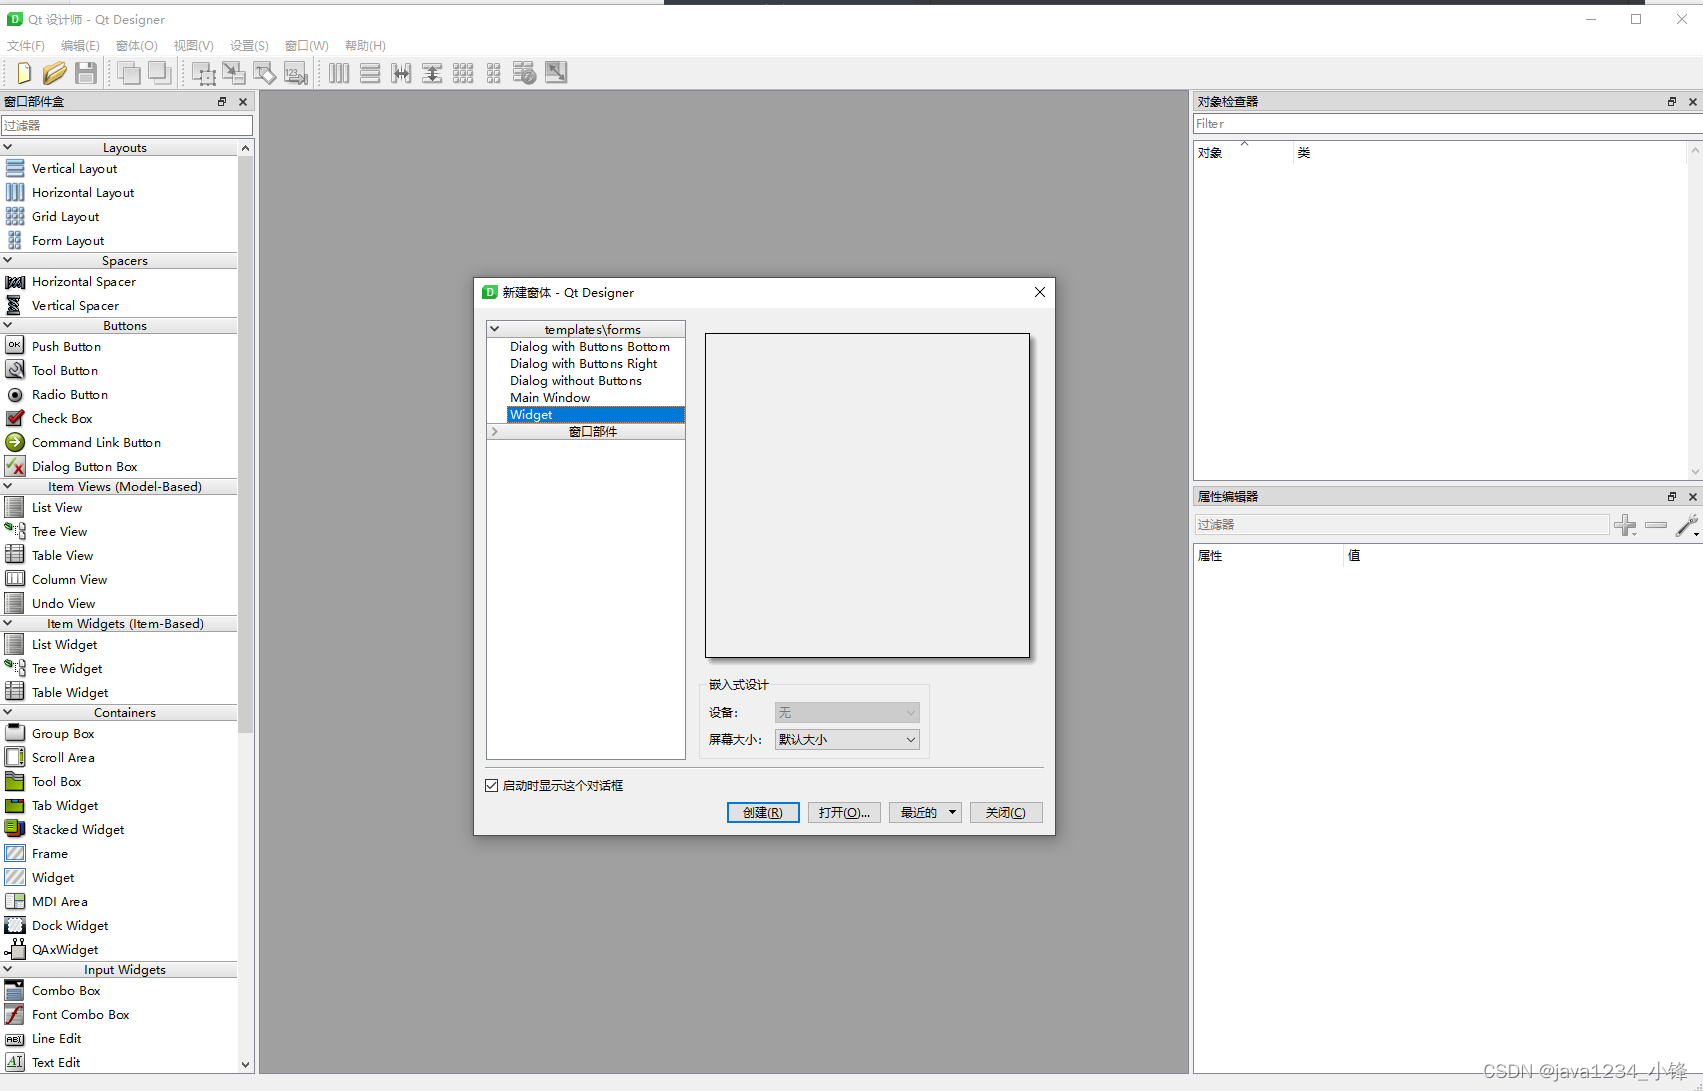Uncheck 启动时显示这个对话框 in the dialog

click(492, 785)
